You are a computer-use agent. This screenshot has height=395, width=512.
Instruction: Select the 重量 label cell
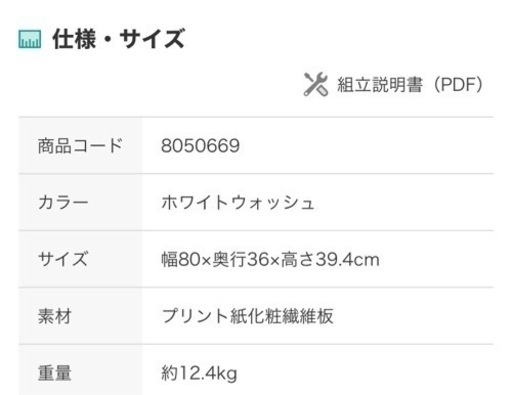point(80,370)
